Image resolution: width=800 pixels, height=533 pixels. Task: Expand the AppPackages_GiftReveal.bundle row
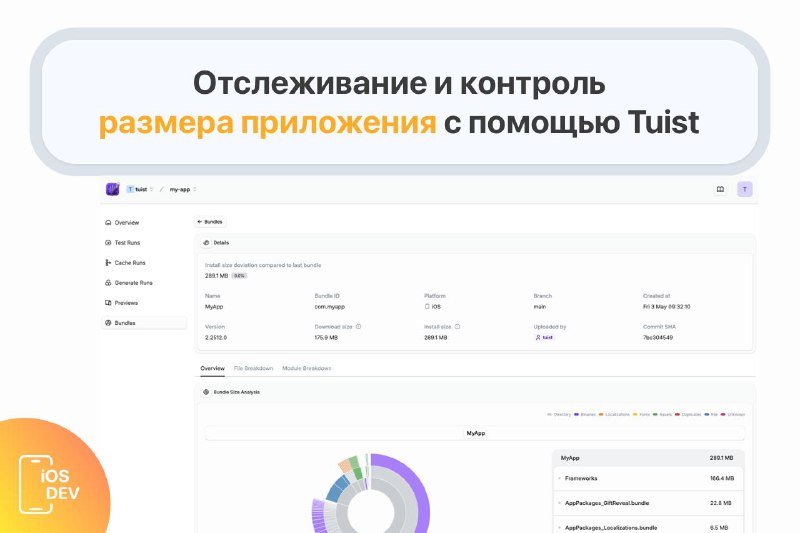point(648,503)
